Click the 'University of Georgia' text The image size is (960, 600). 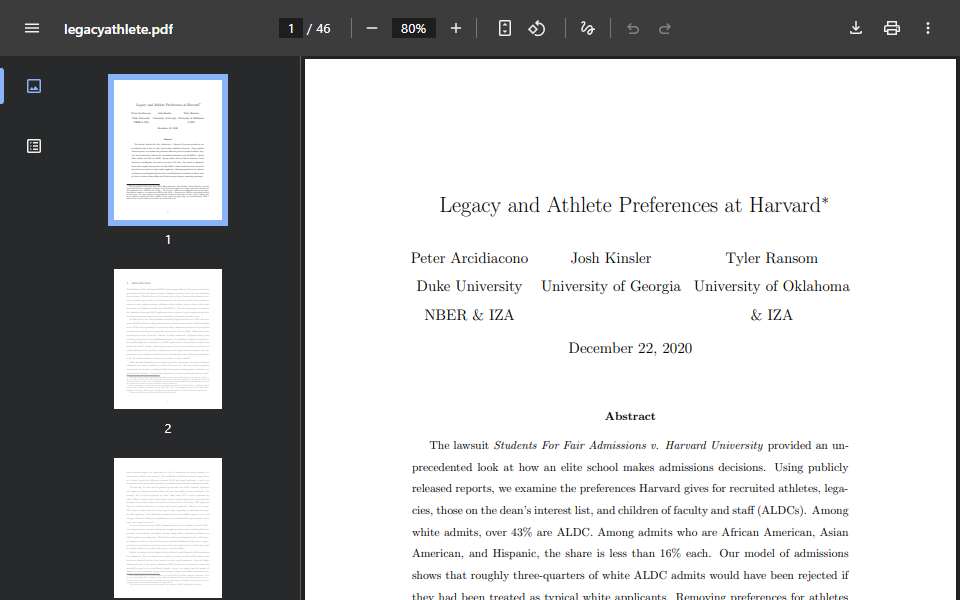(x=611, y=287)
